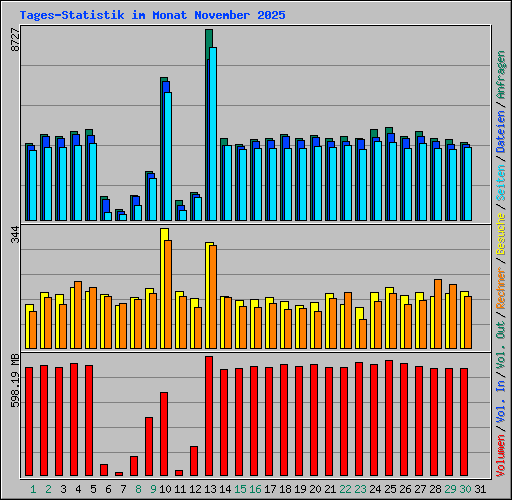The height and width of the screenshot is (500, 512).
Task: Select the yellow Besuche bar for day 23
Action: (x=359, y=328)
